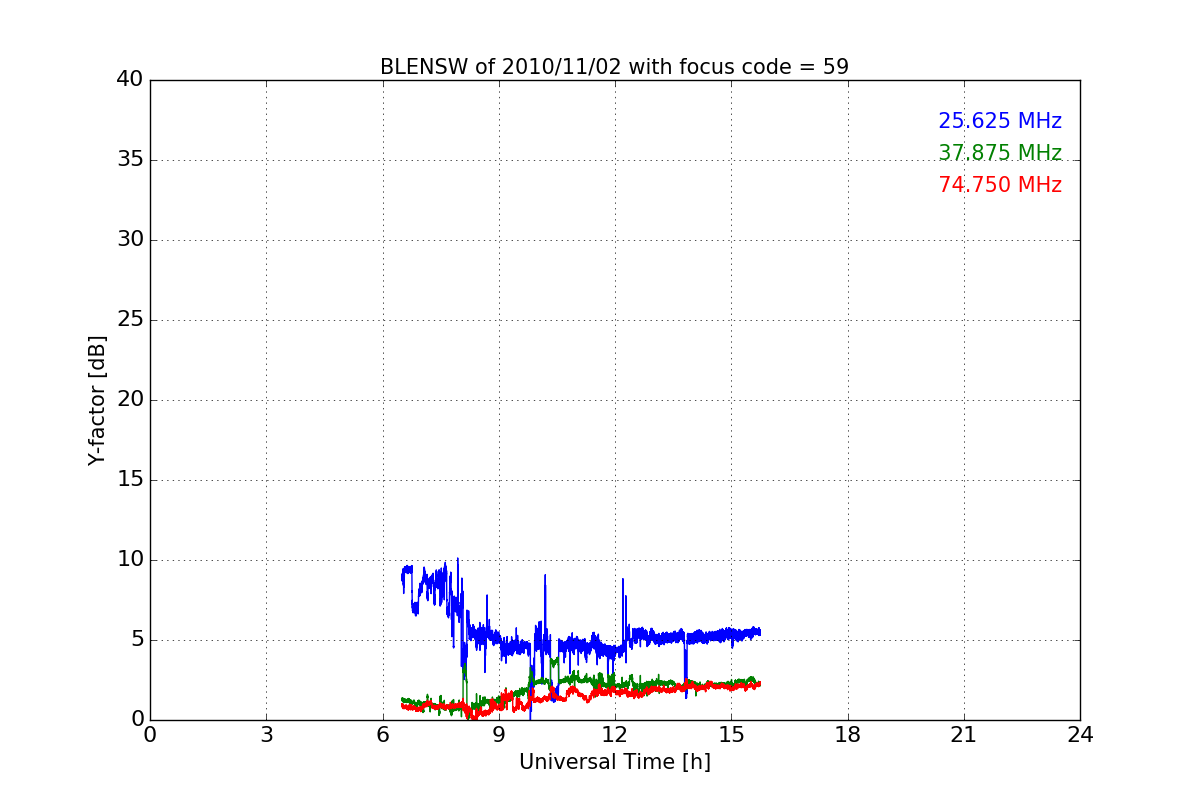
Task: Click the y-axis tick label '10'
Action: coord(129,560)
